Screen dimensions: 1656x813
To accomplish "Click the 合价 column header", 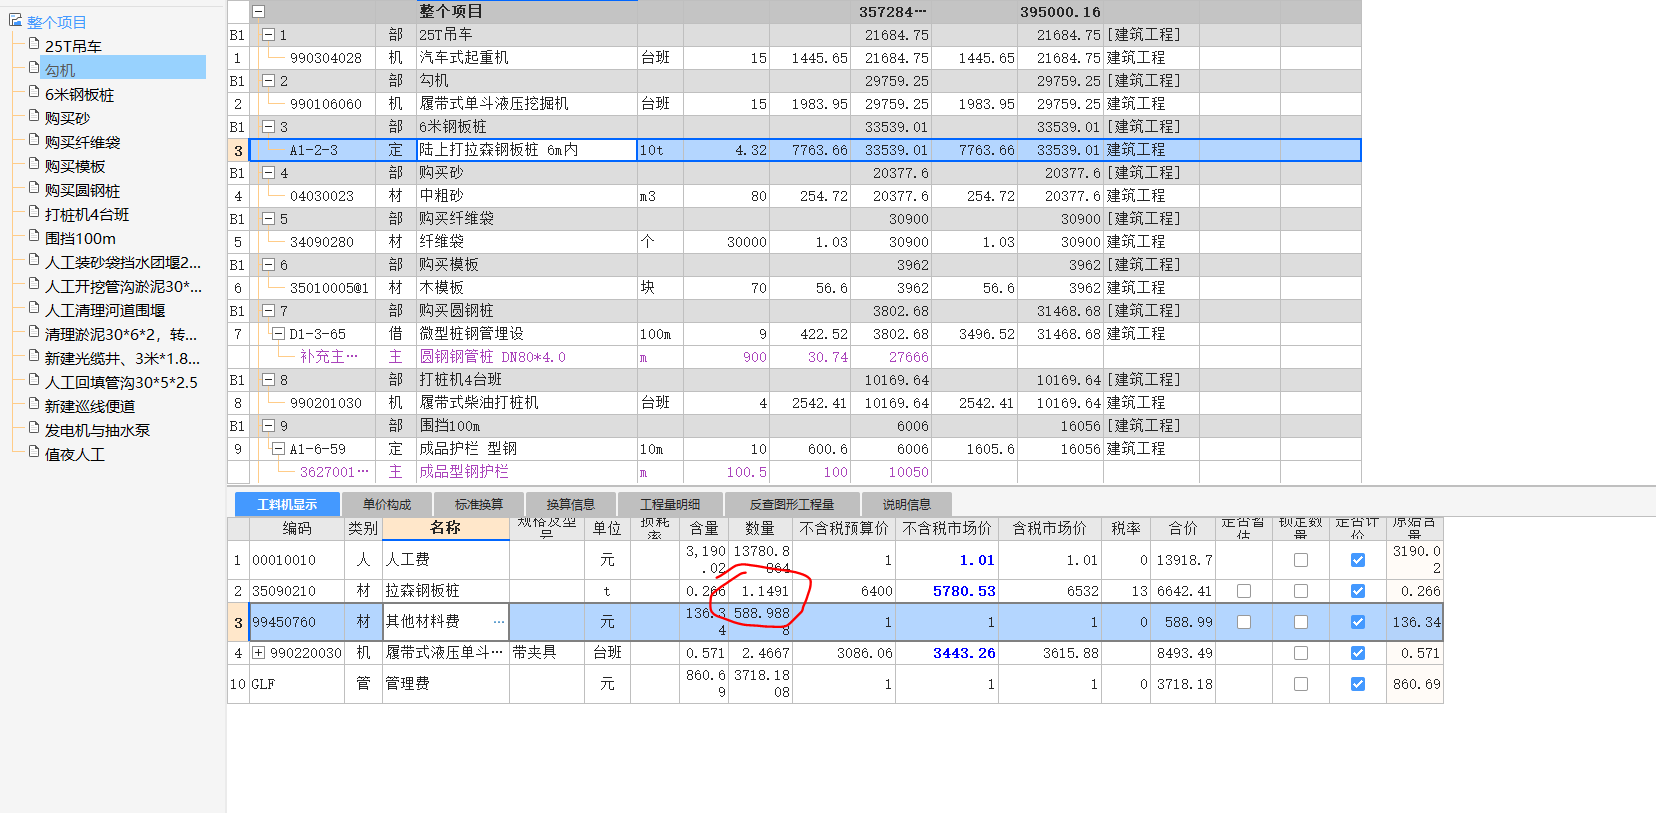I will (x=1183, y=528).
